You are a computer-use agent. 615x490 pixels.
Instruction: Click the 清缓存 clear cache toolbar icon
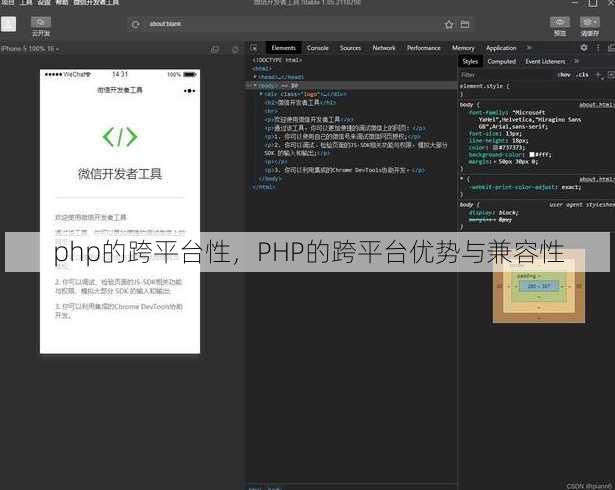[590, 22]
